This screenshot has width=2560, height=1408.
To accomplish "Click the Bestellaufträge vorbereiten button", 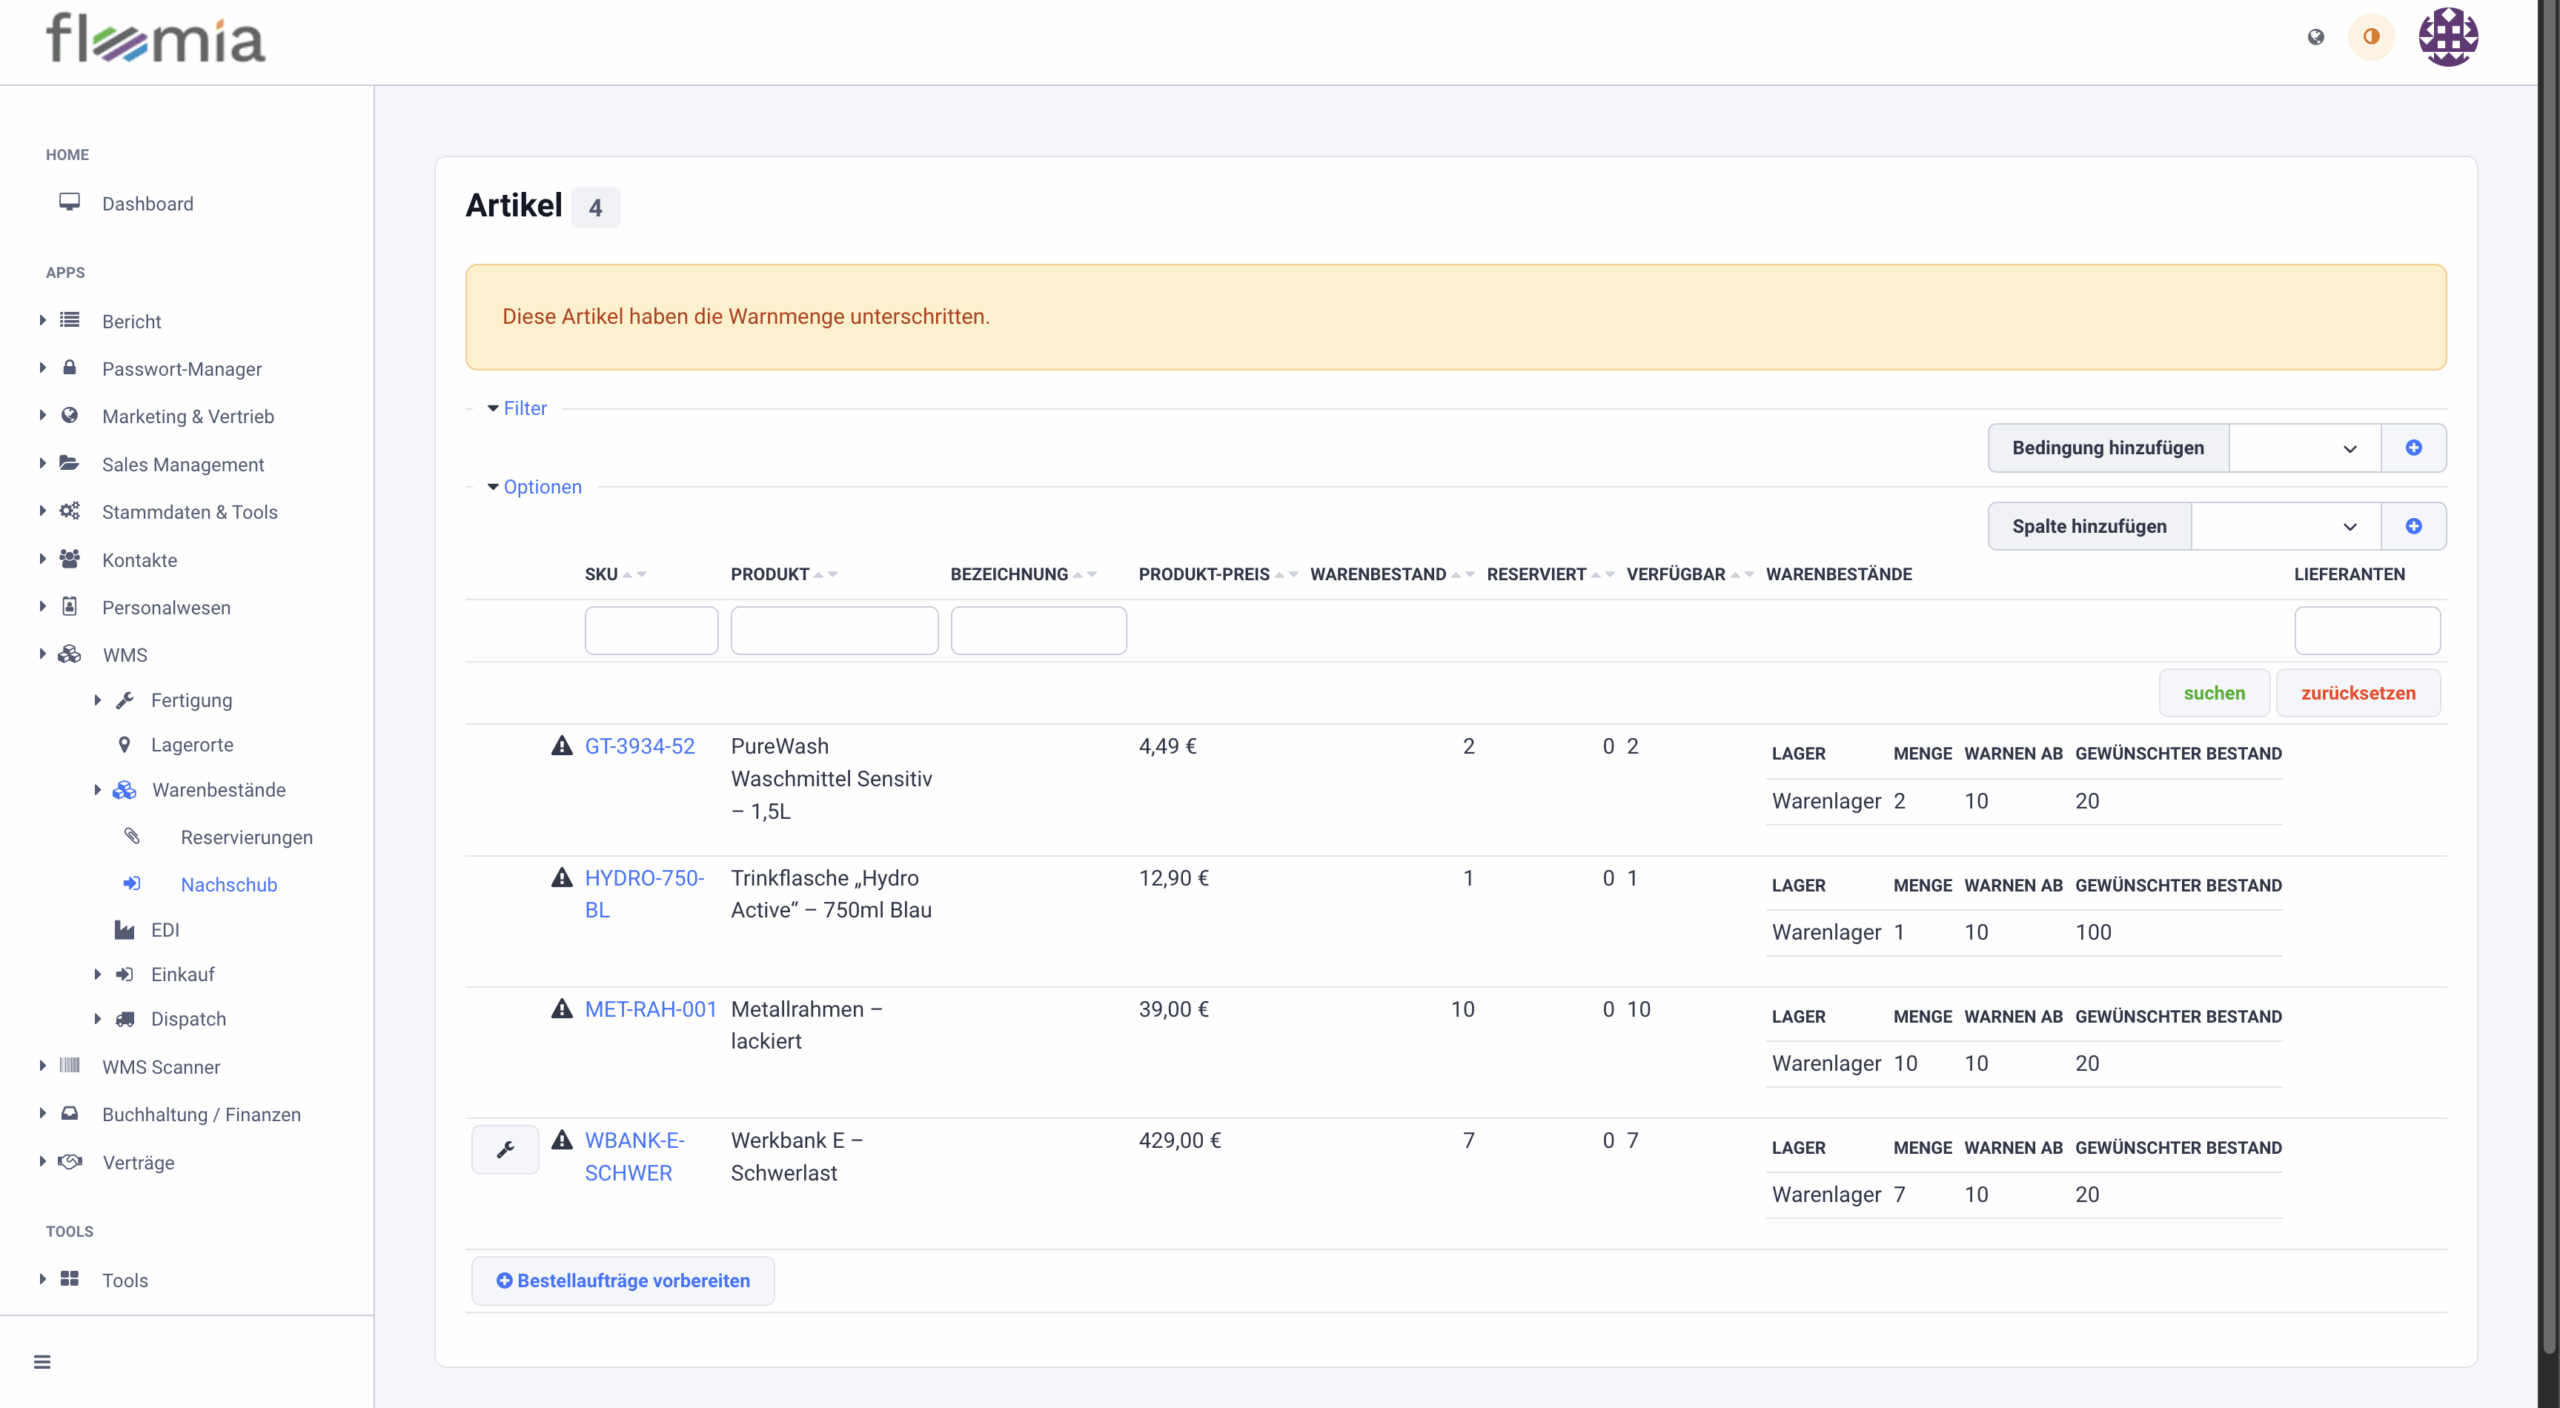I will pos(623,1281).
